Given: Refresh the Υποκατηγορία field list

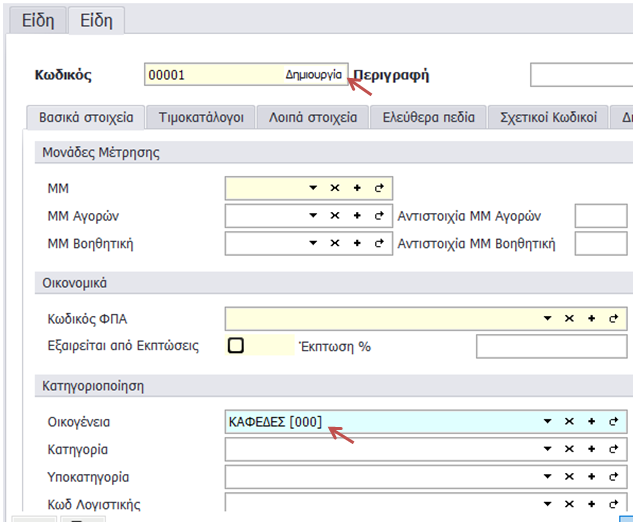Looking at the screenshot, I should 613,477.
